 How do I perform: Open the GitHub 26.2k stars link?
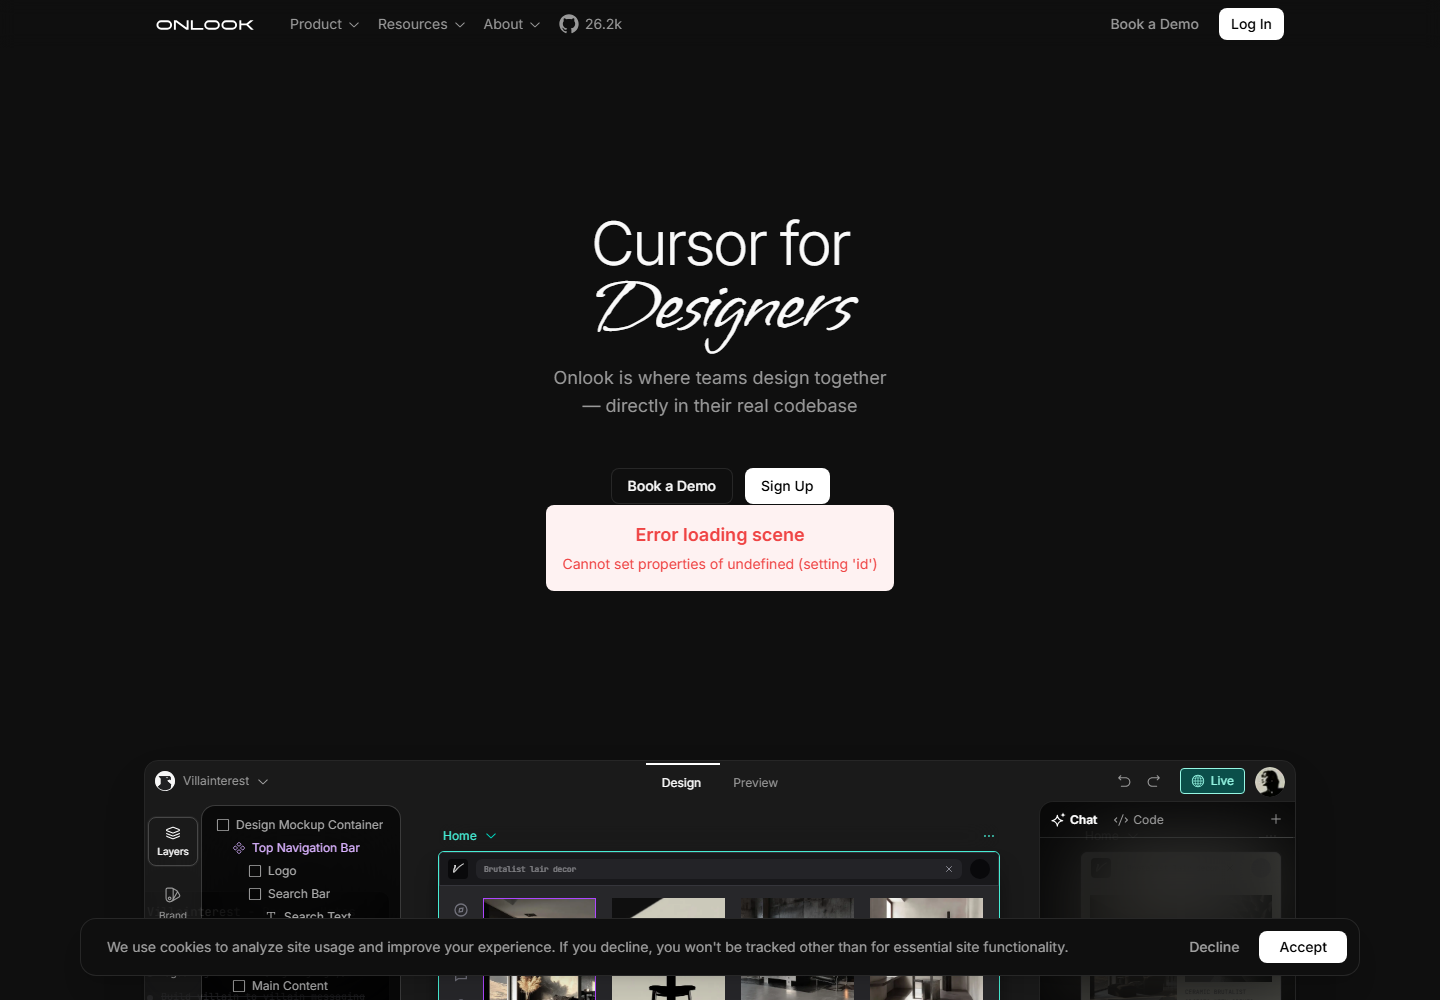pos(590,24)
